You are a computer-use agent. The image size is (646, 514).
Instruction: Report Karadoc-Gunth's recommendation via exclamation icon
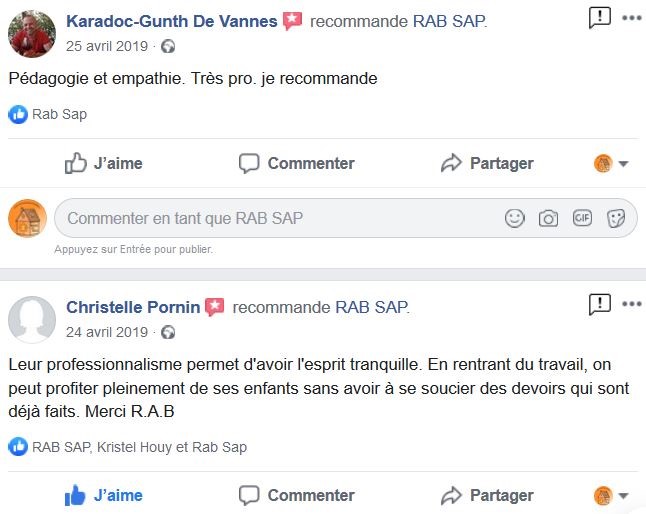[599, 17]
